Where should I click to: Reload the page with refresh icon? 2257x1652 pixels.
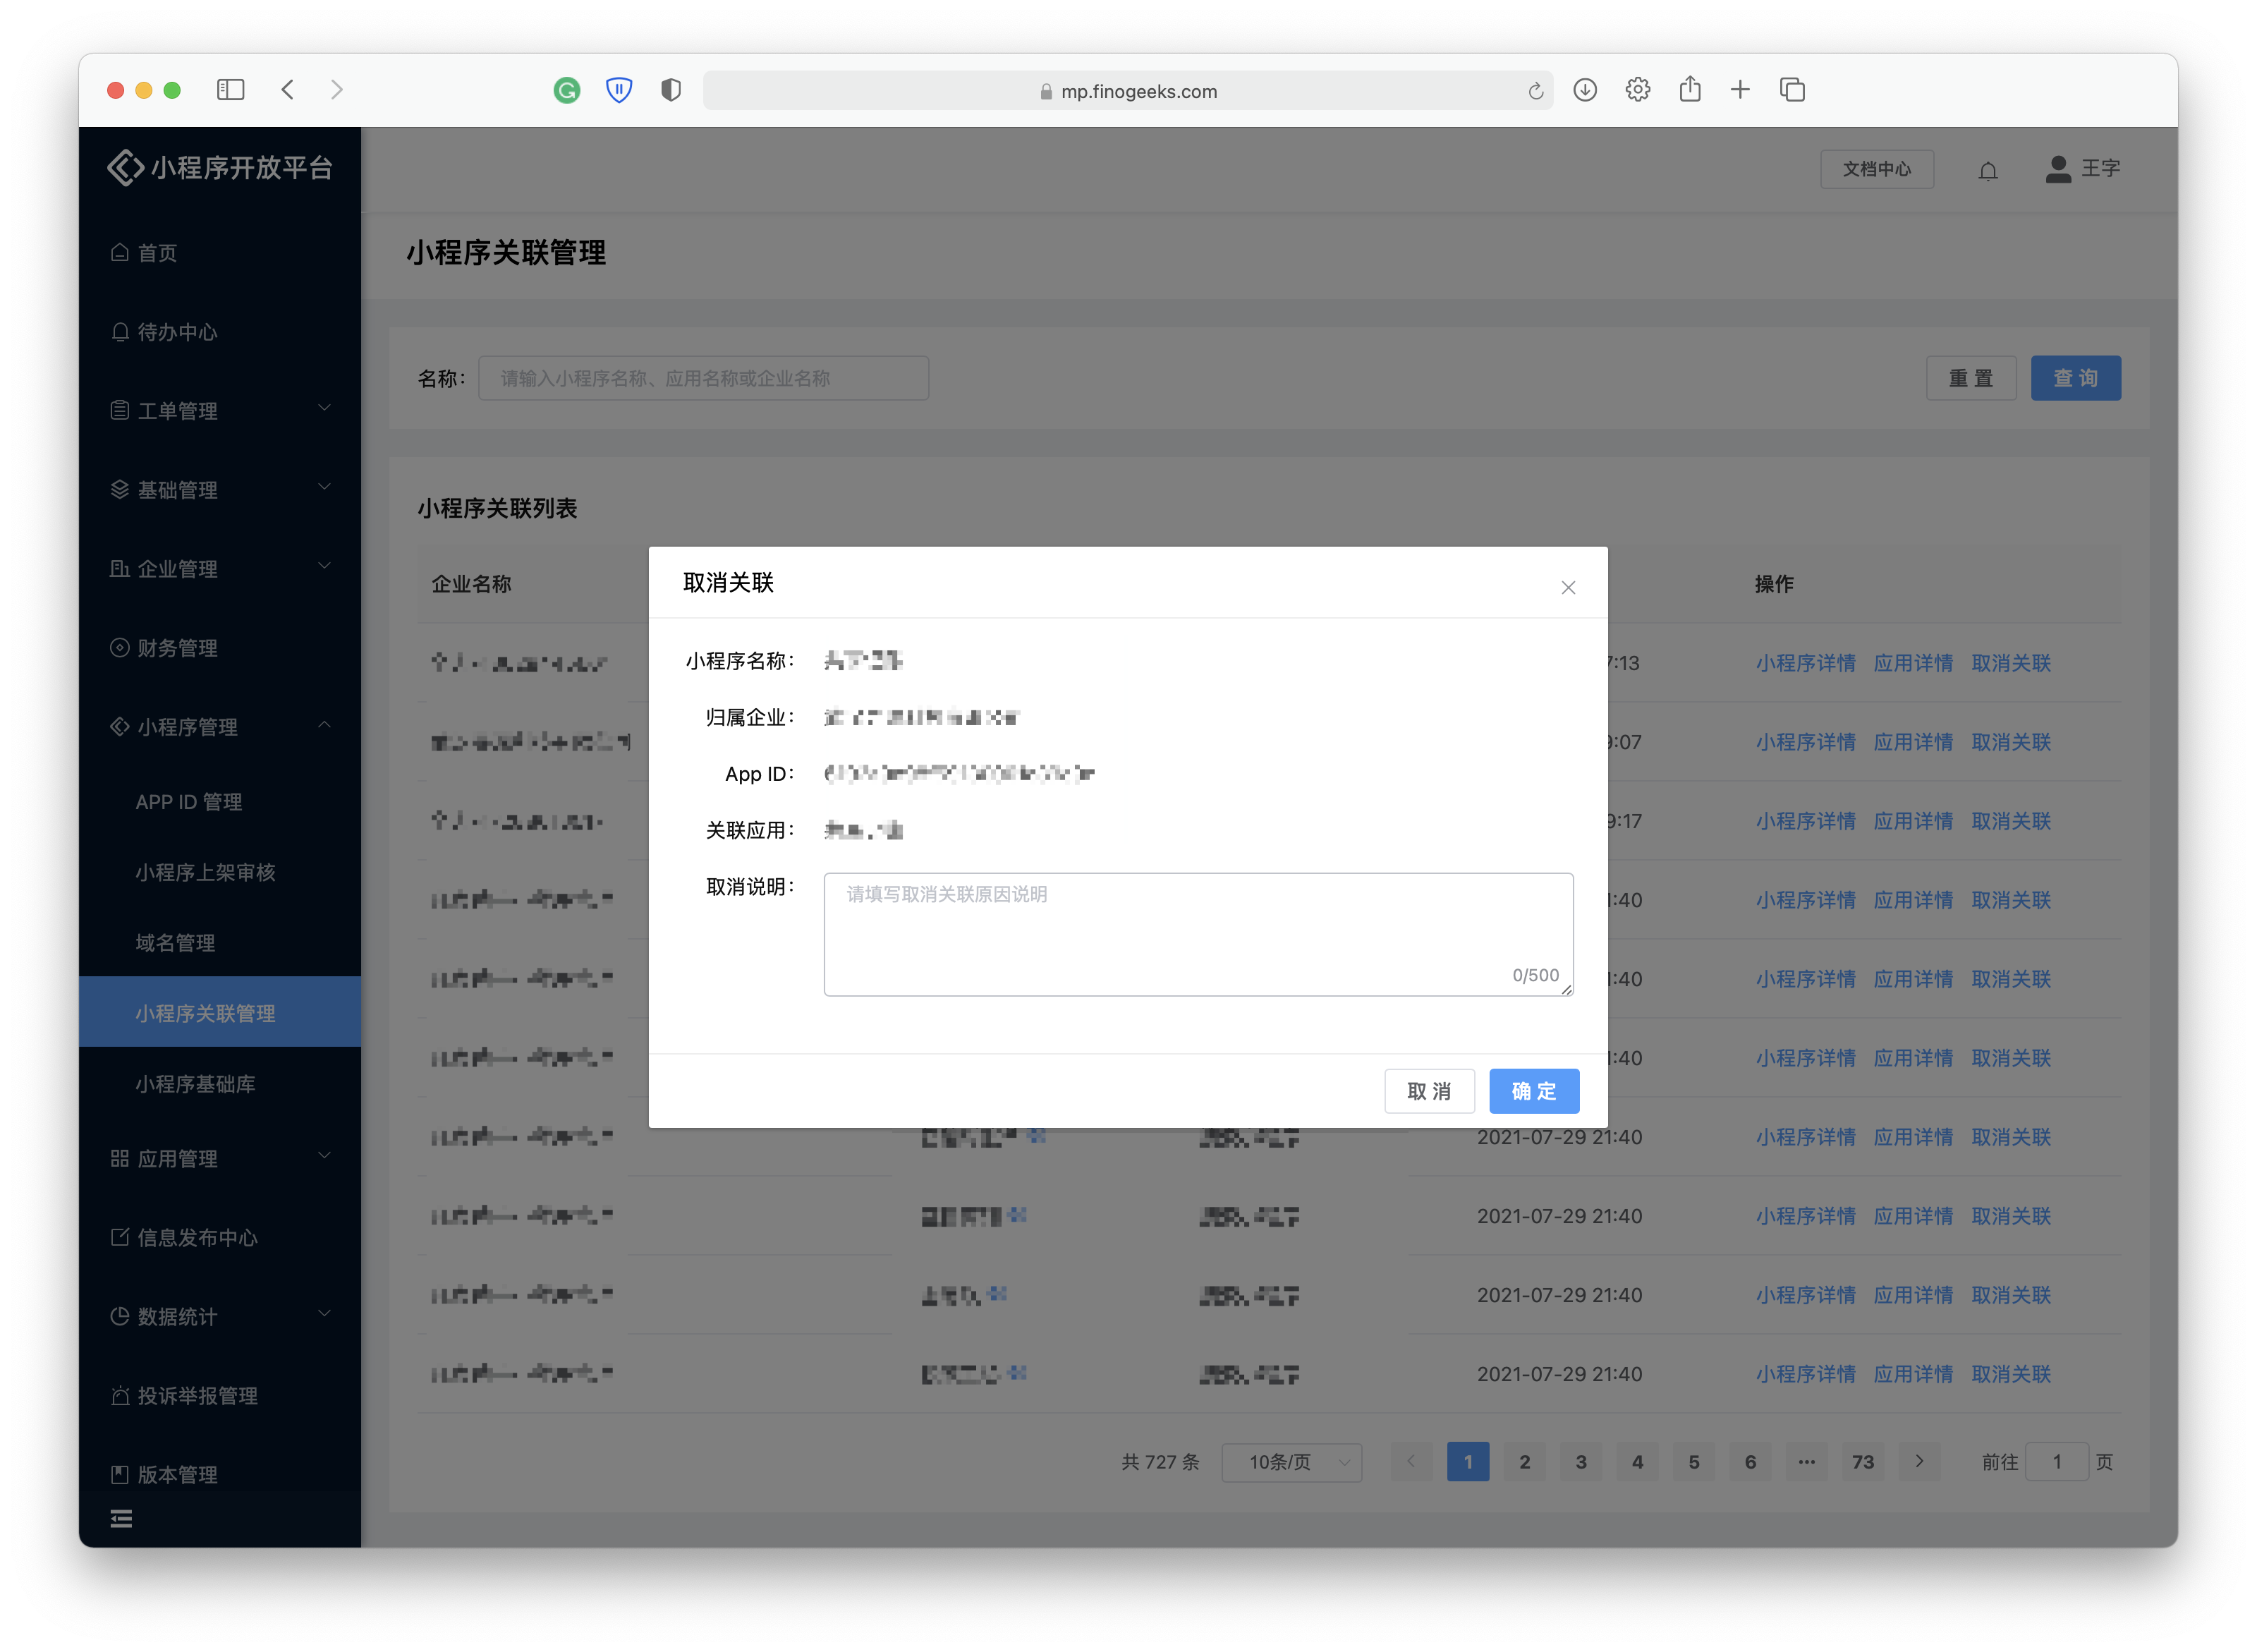tap(1535, 91)
